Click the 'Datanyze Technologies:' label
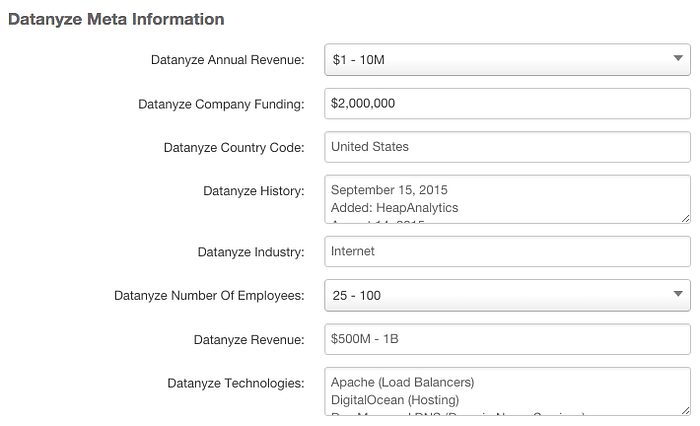Screen dimensions: 700x426 [x=236, y=383]
